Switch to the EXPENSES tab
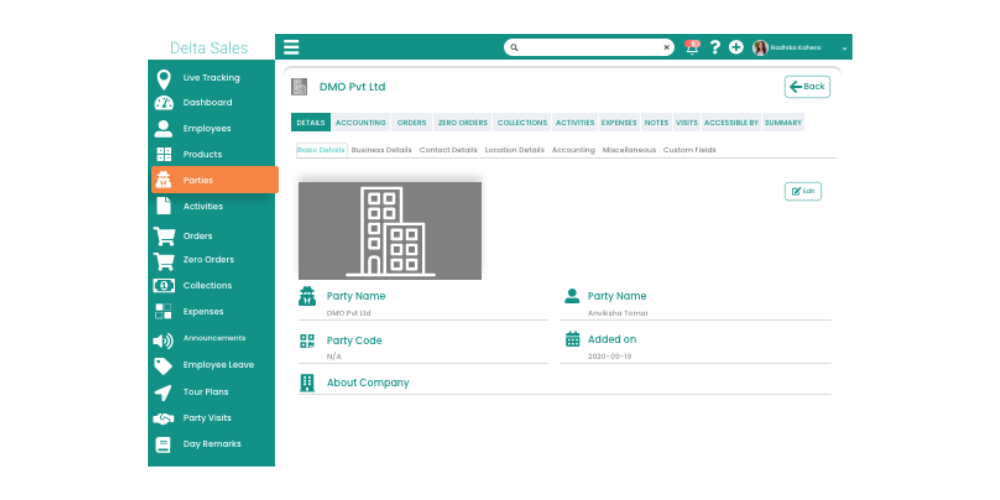The image size is (1000, 500). pos(619,122)
